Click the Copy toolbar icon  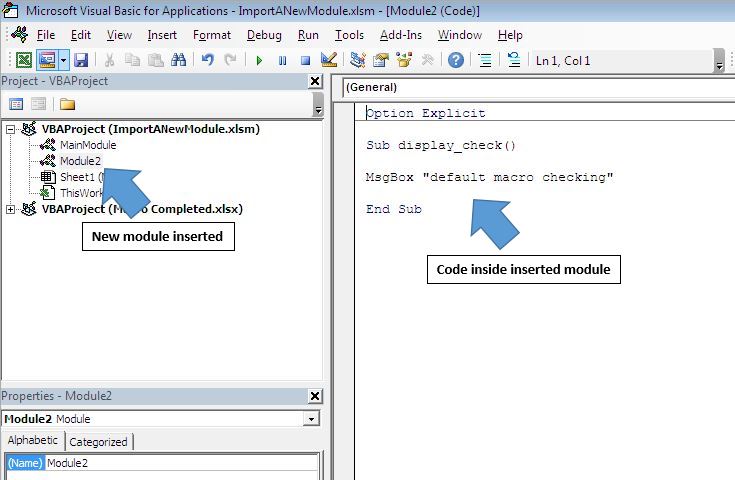133,60
